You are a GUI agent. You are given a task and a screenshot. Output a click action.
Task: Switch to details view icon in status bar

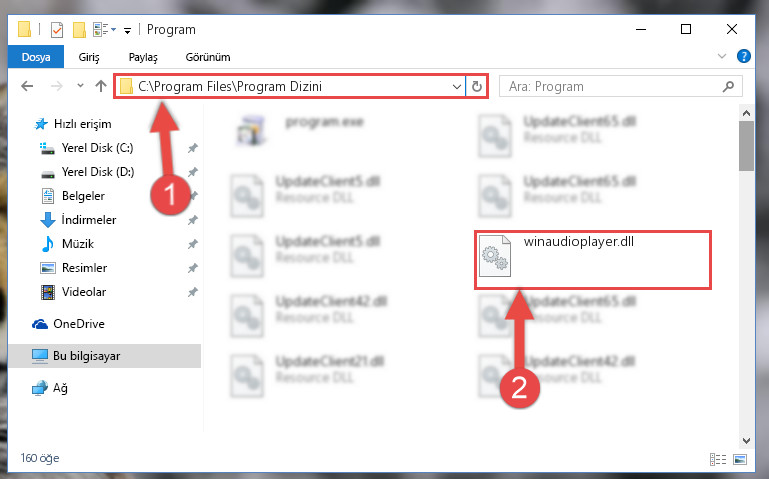pyautogui.click(x=718, y=459)
